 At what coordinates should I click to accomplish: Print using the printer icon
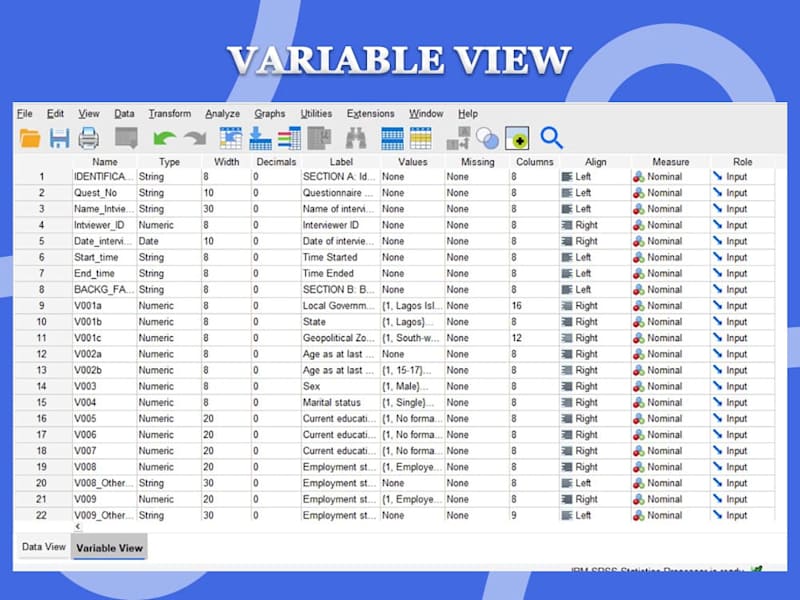(x=88, y=138)
